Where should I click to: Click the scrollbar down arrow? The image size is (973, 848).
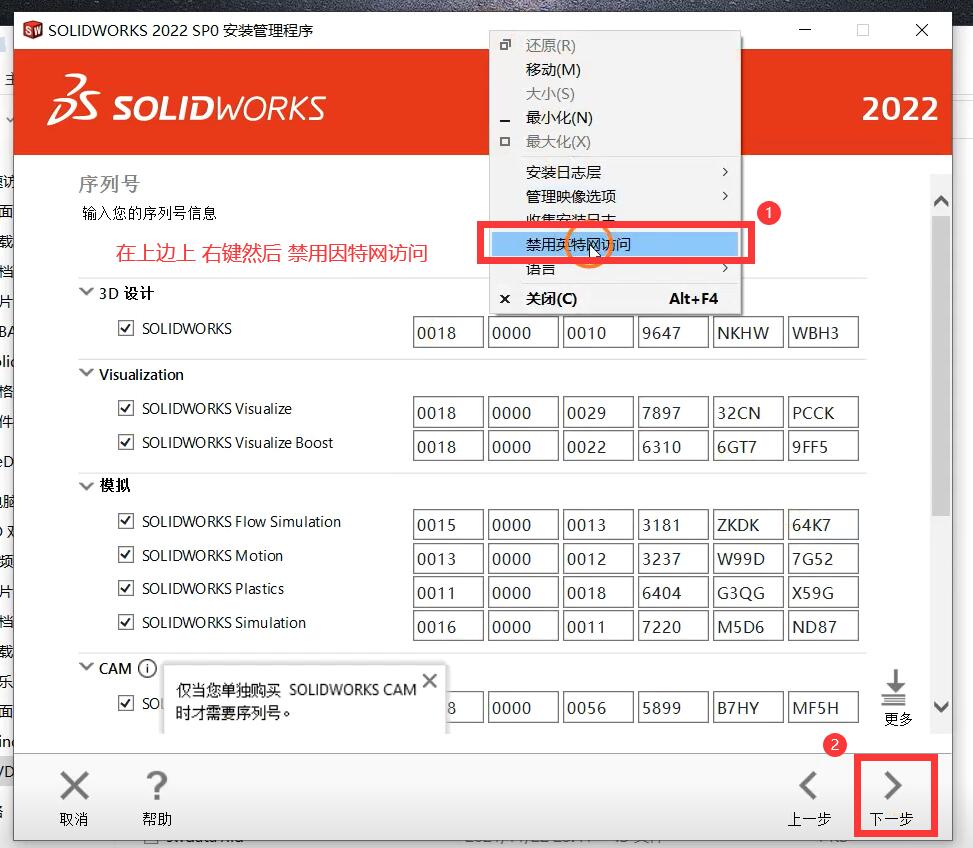941,707
